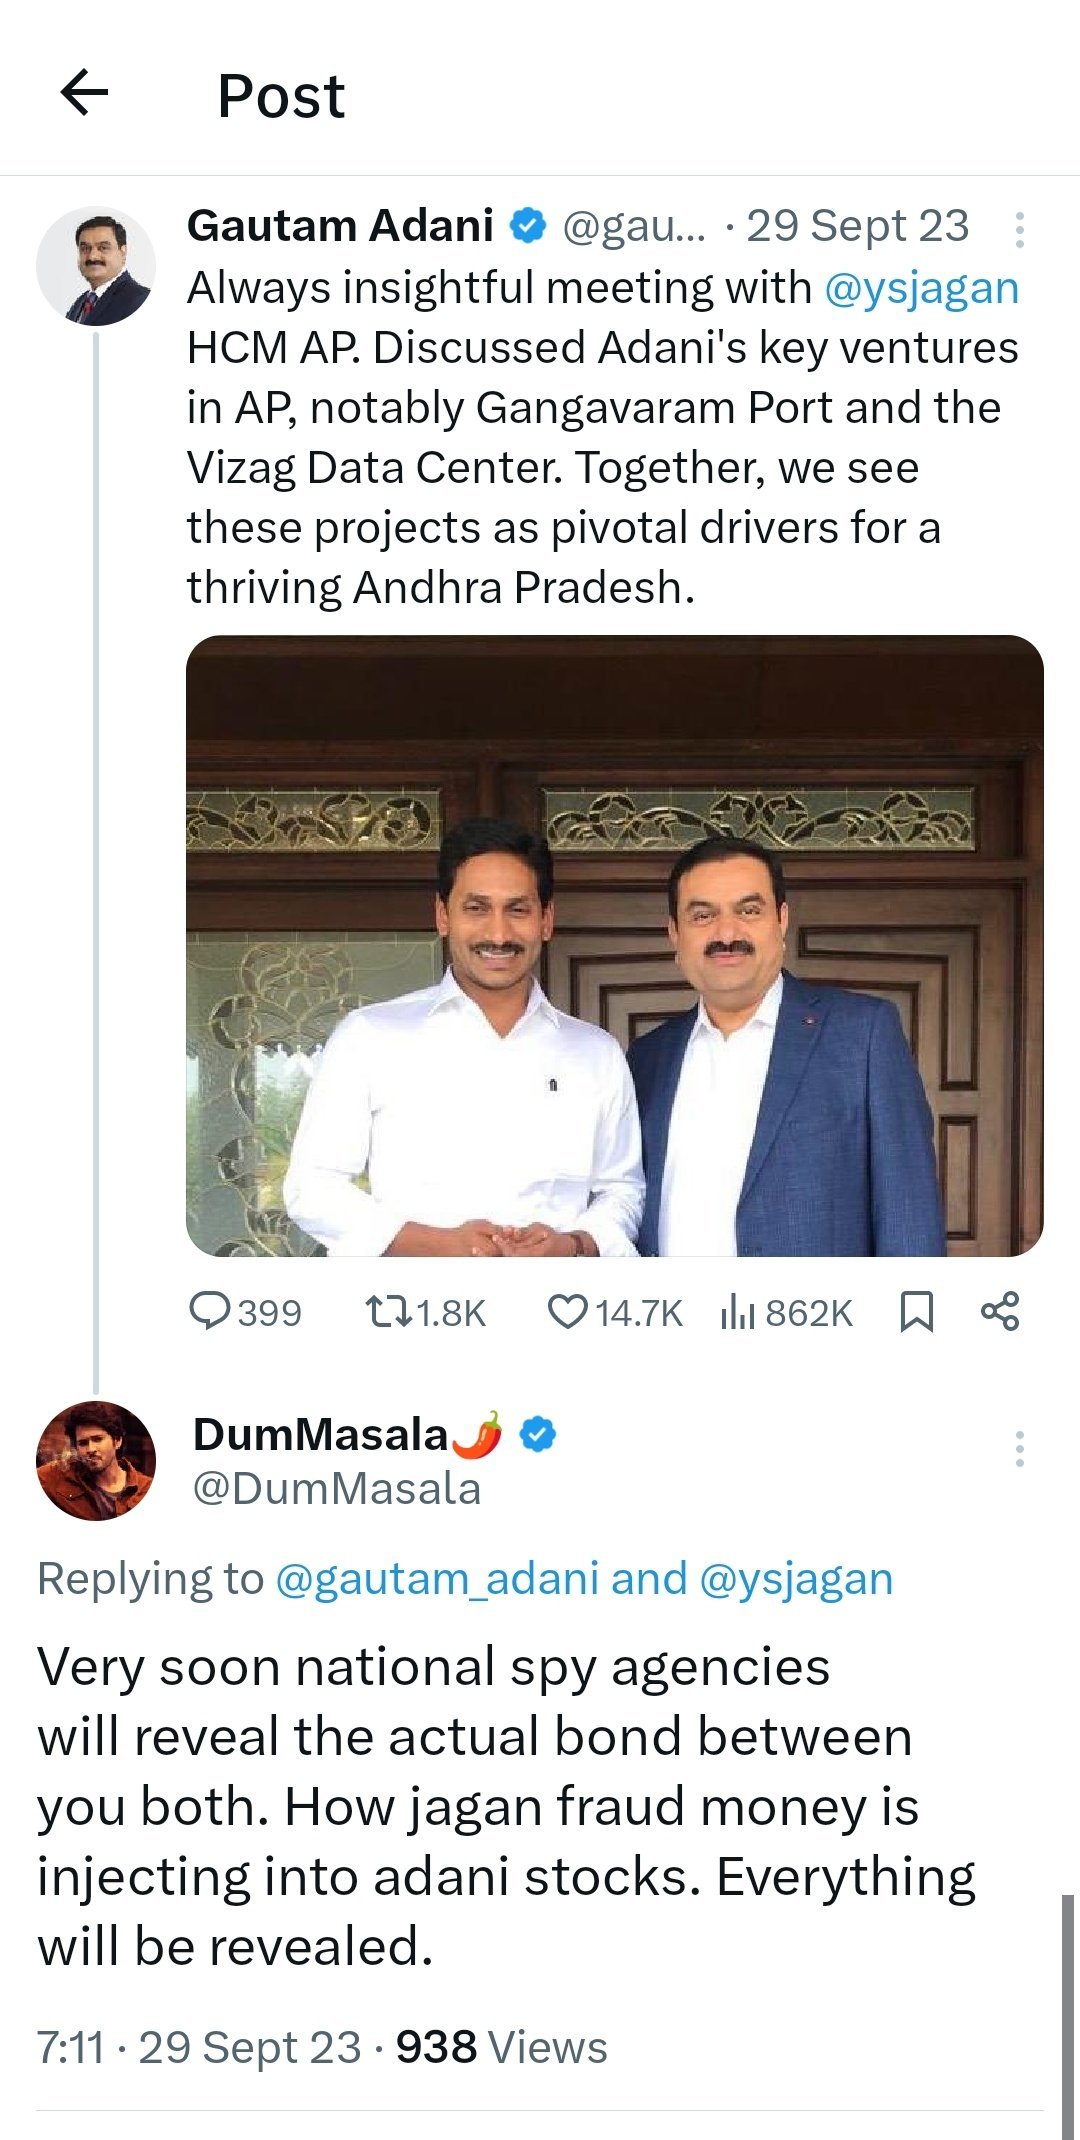Open the DumMasala display name
The height and width of the screenshot is (2140, 1080).
pyautogui.click(x=320, y=1435)
